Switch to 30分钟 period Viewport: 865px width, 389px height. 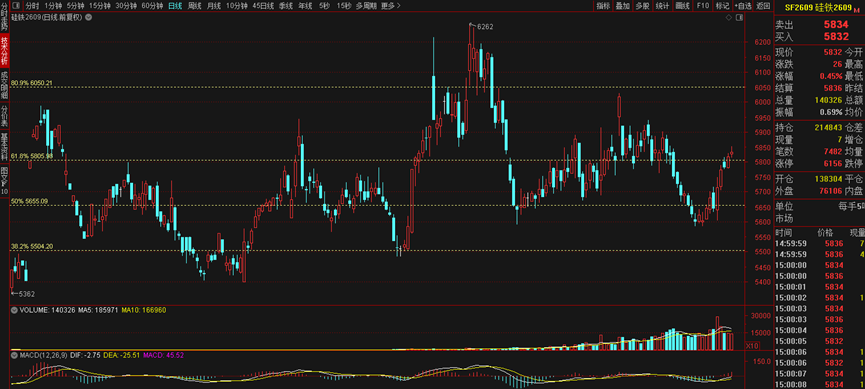tap(126, 6)
